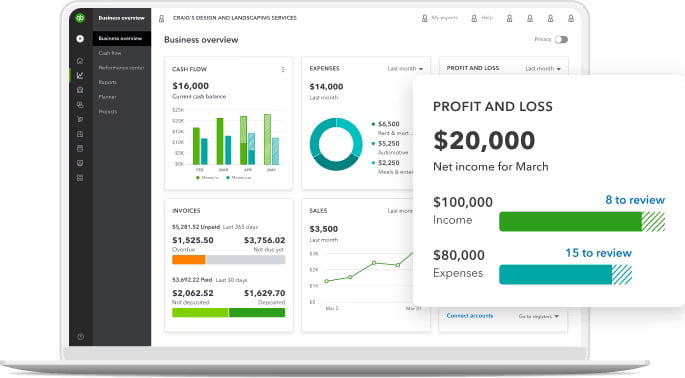Click the 15 to review link
The image size is (685, 378).
[599, 253]
